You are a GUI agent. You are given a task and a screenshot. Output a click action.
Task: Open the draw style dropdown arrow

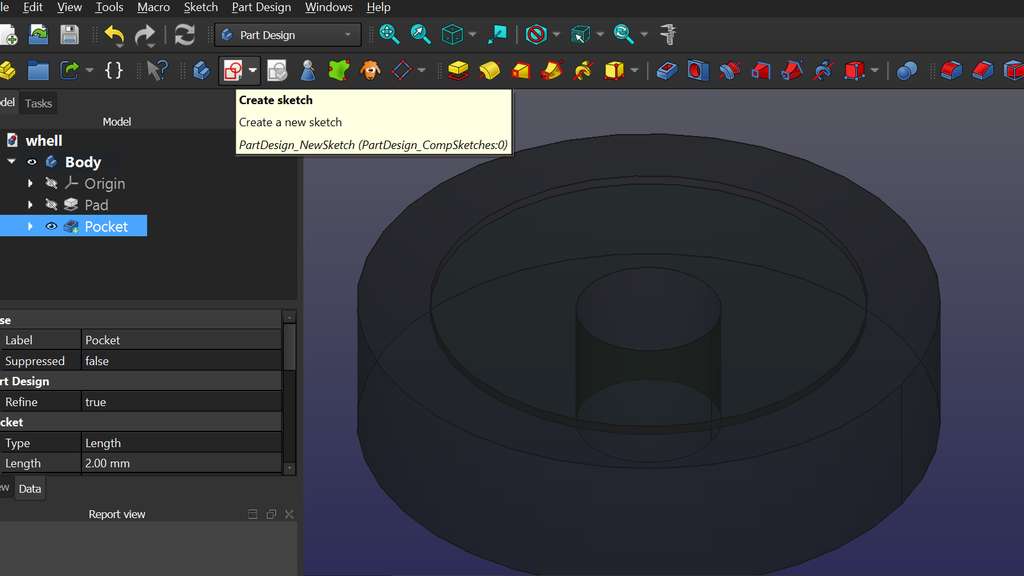[x=556, y=35]
